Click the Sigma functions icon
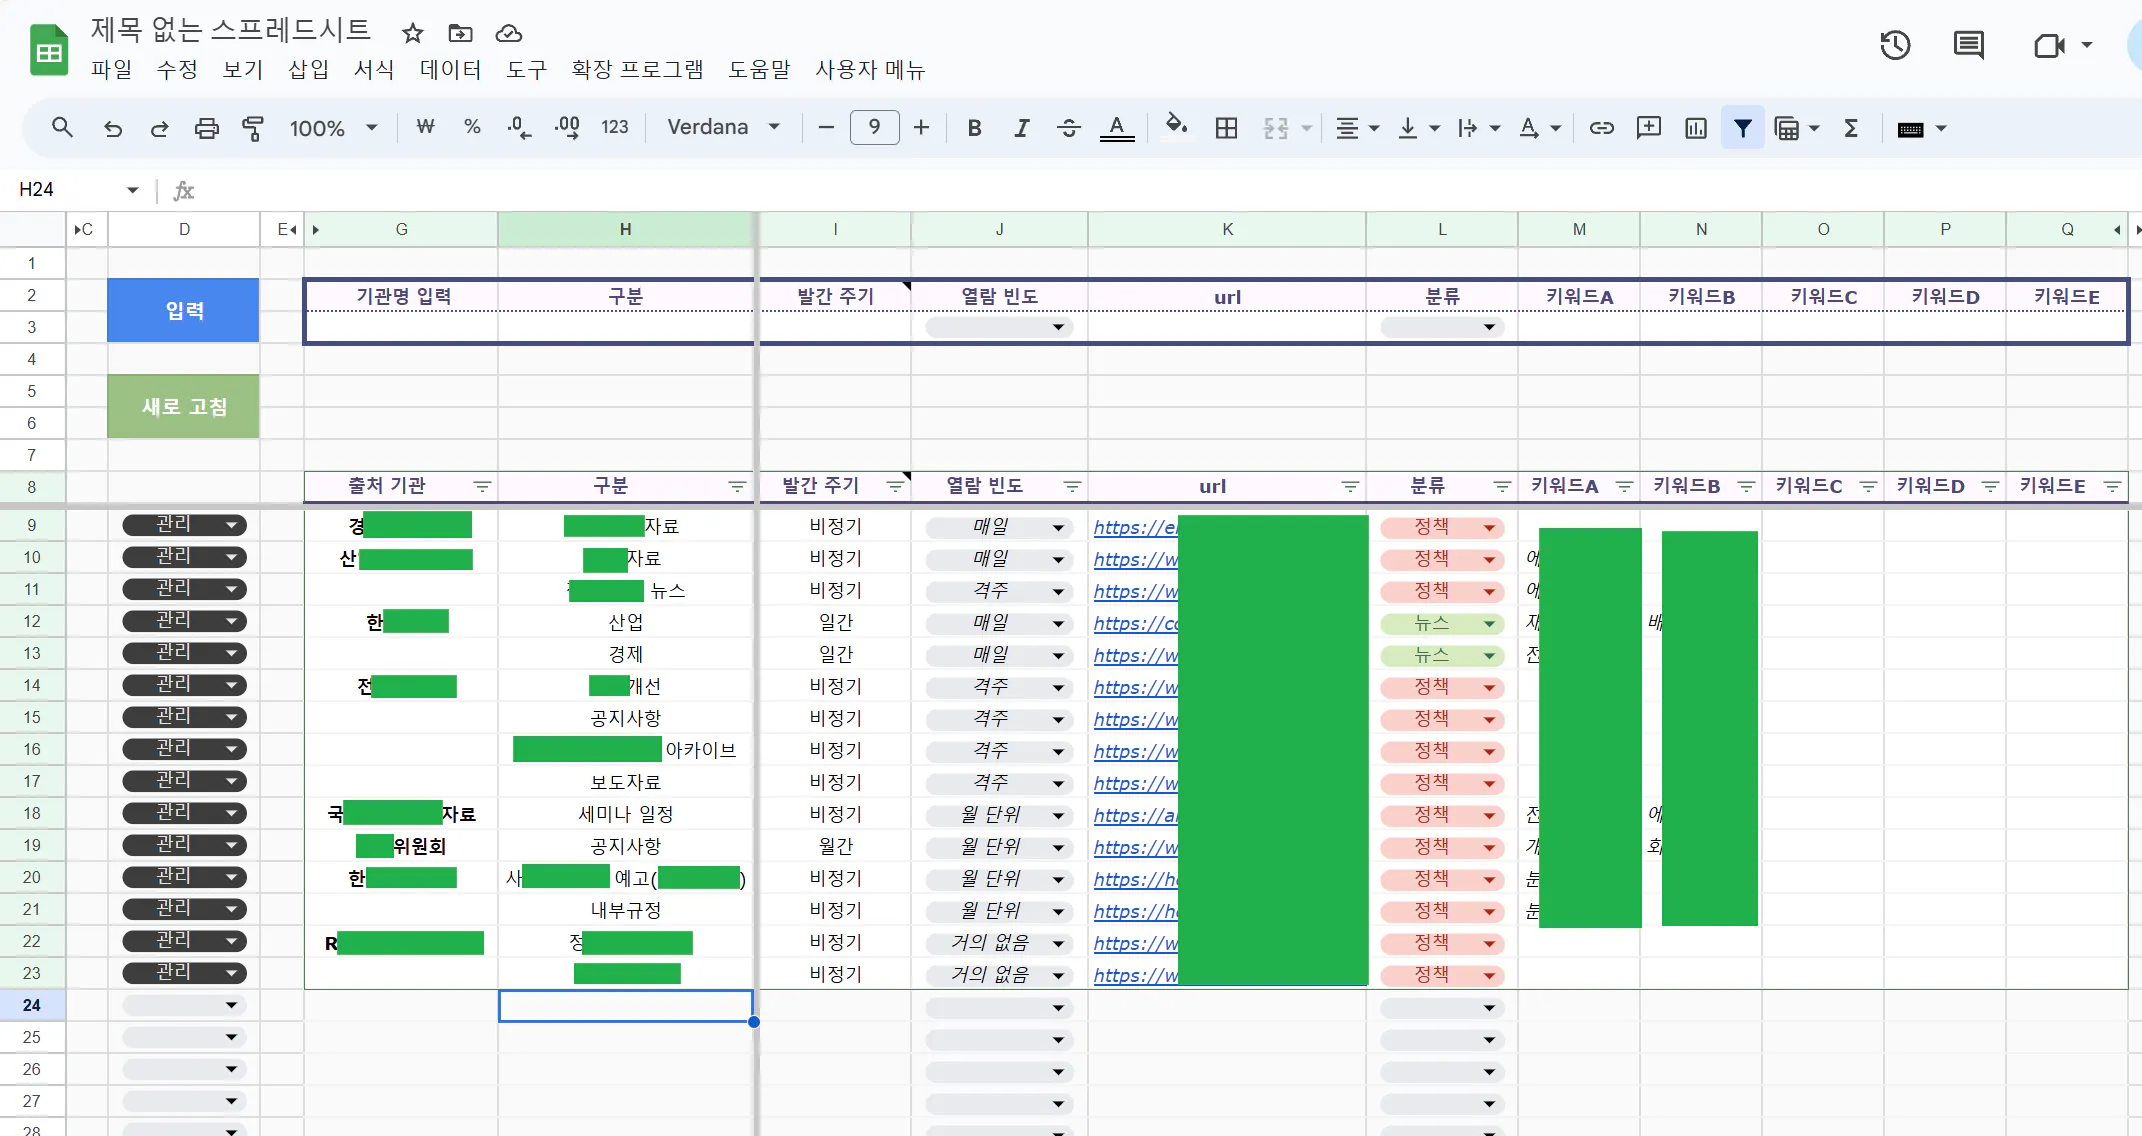This screenshot has height=1136, width=2142. (x=1851, y=128)
